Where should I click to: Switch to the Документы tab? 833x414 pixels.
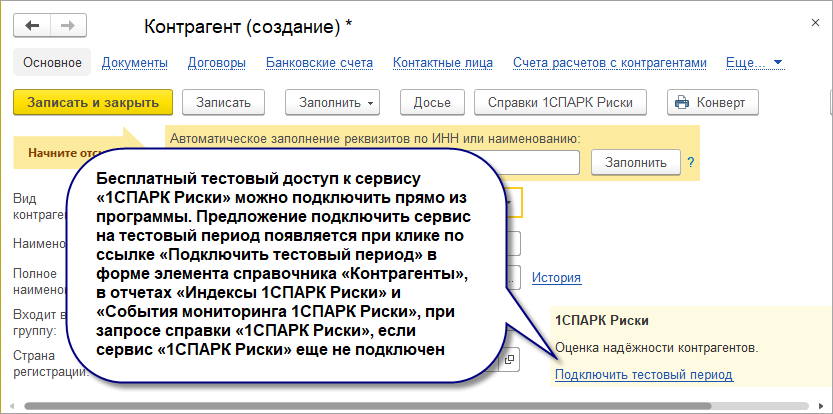tap(135, 63)
